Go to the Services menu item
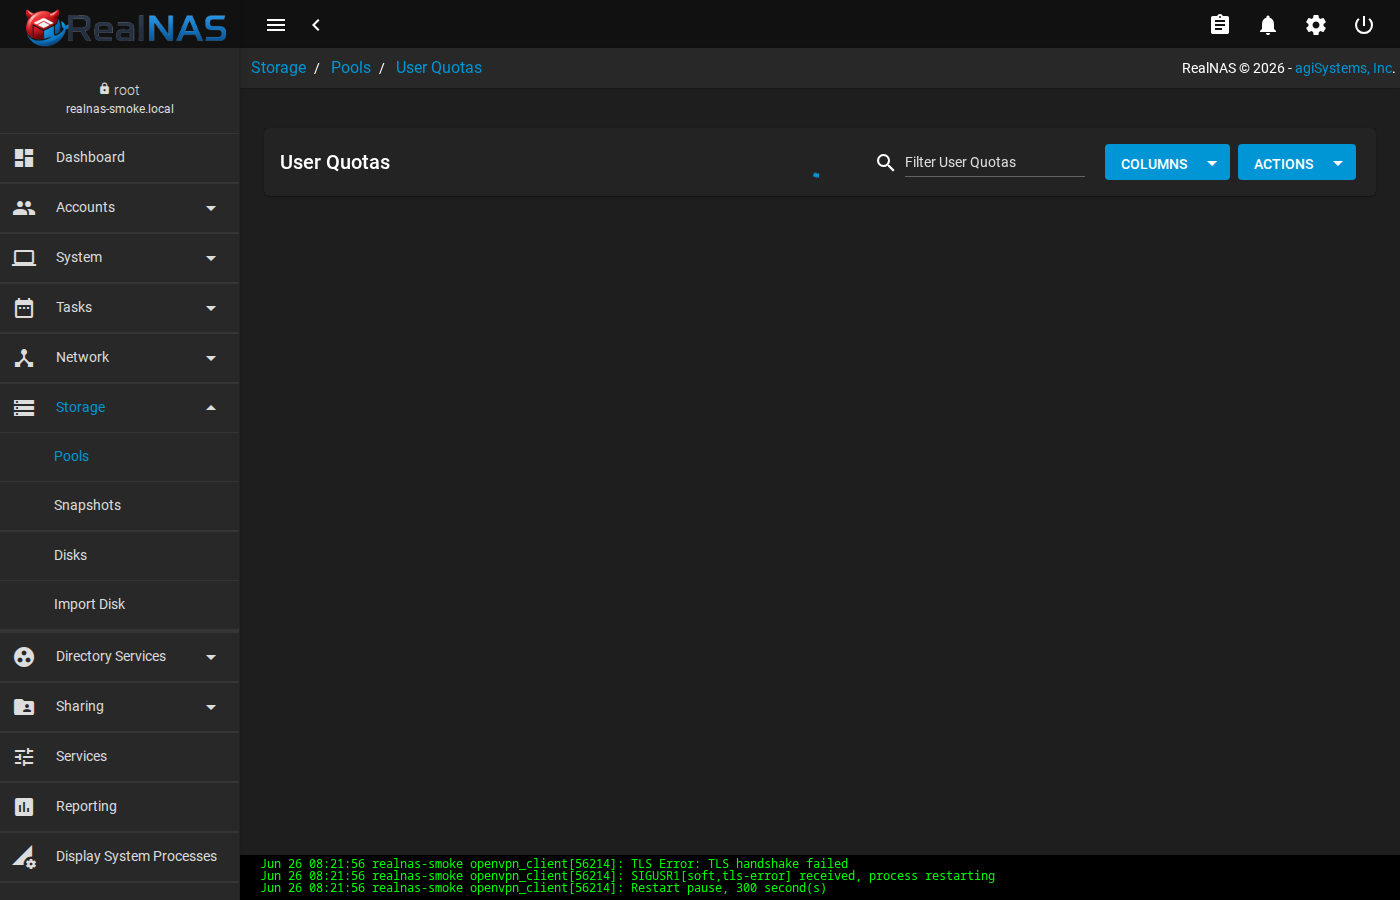1400x900 pixels. pyautogui.click(x=120, y=757)
